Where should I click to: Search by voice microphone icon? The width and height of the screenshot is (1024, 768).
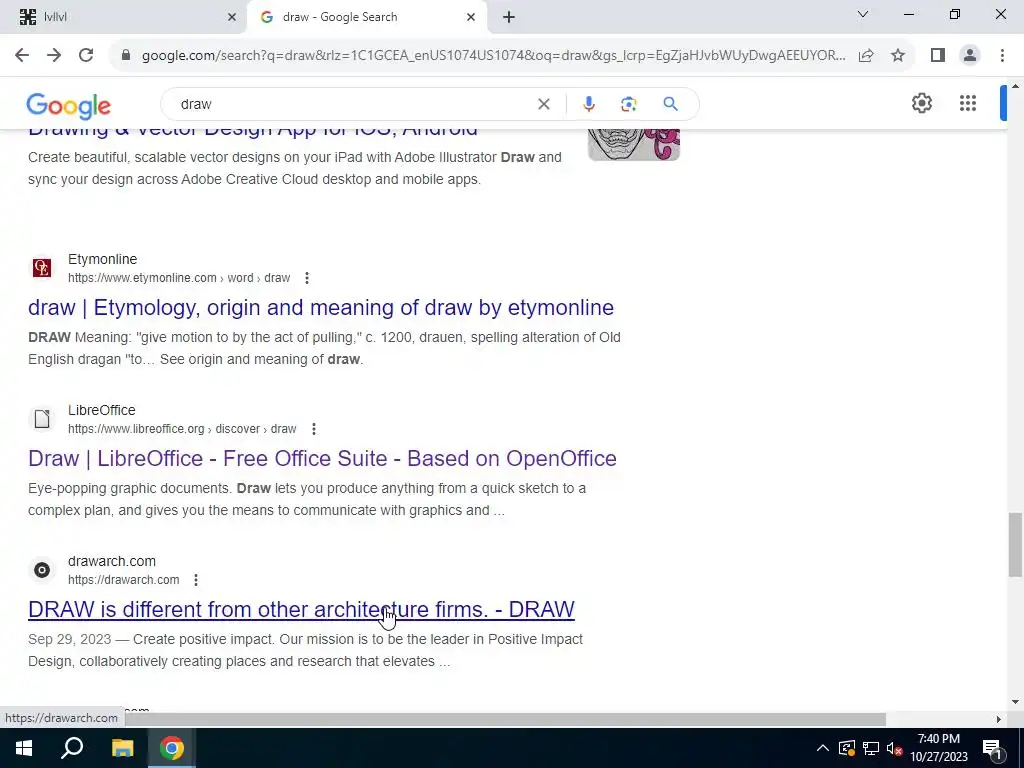588,104
